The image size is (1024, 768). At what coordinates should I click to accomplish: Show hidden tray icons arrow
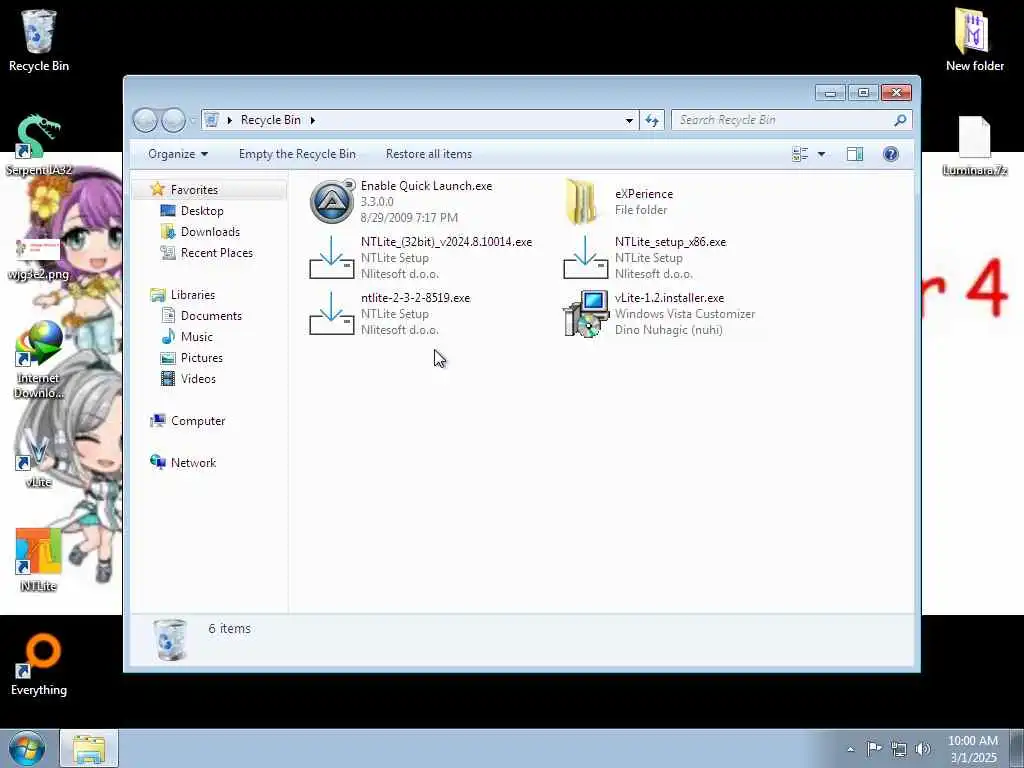(x=850, y=749)
